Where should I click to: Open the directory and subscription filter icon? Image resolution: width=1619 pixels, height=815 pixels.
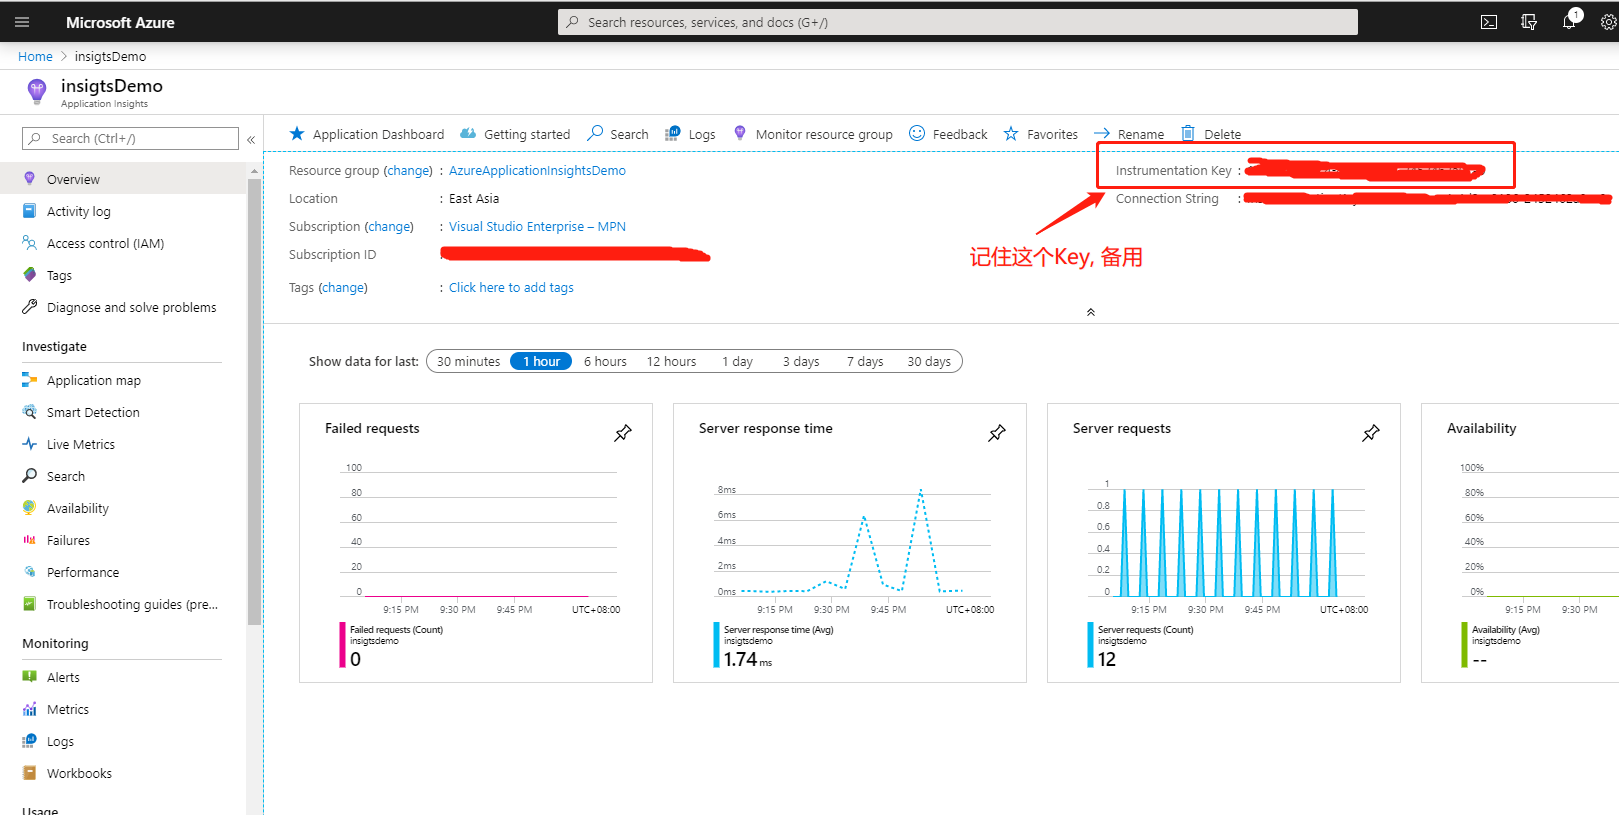1529,22
